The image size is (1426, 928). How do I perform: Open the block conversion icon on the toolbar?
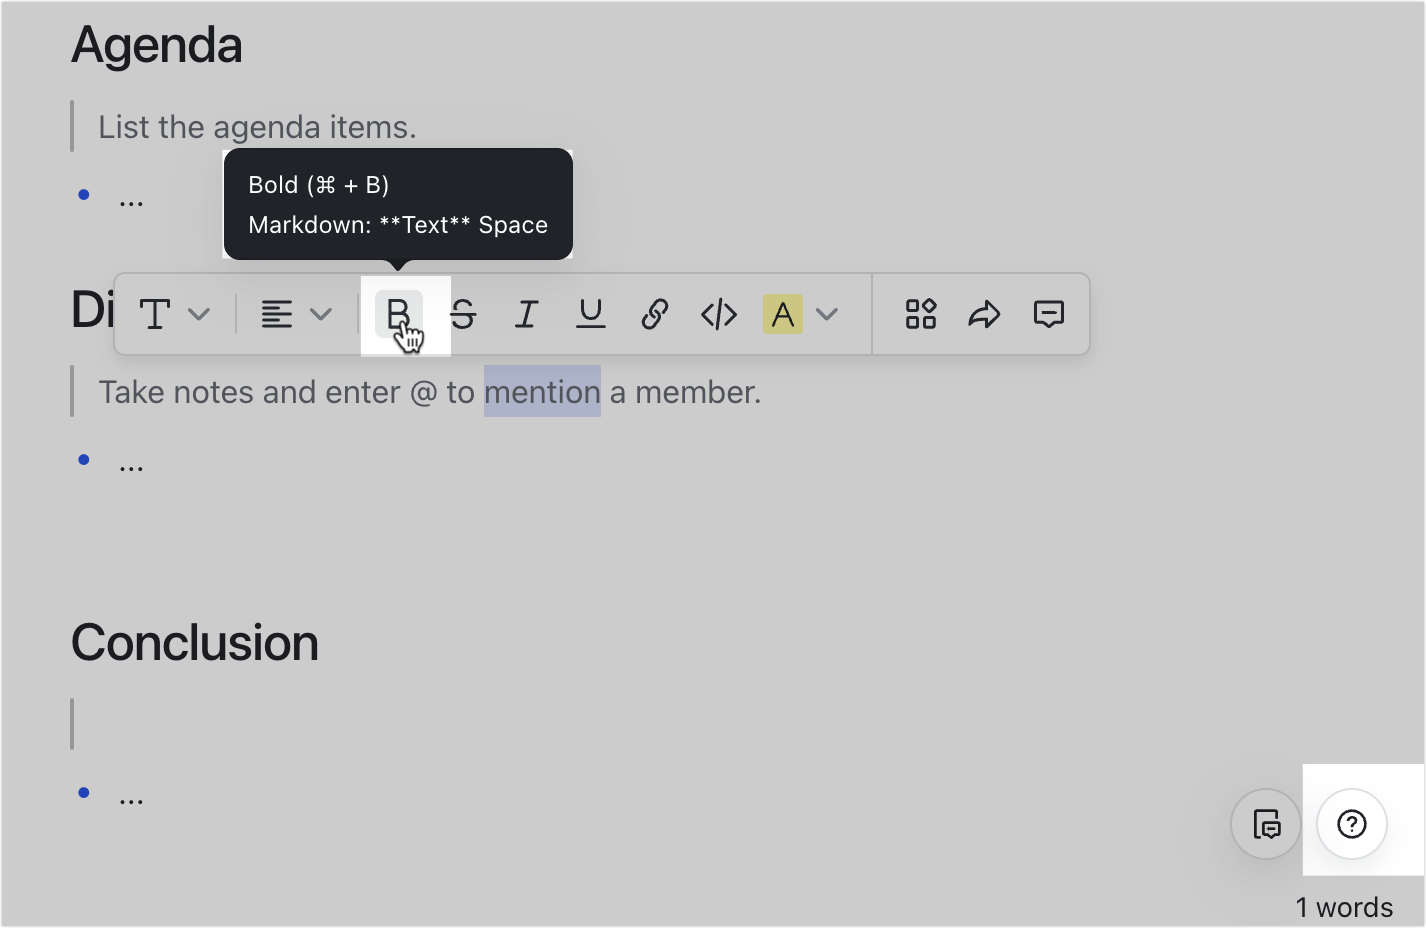(919, 314)
